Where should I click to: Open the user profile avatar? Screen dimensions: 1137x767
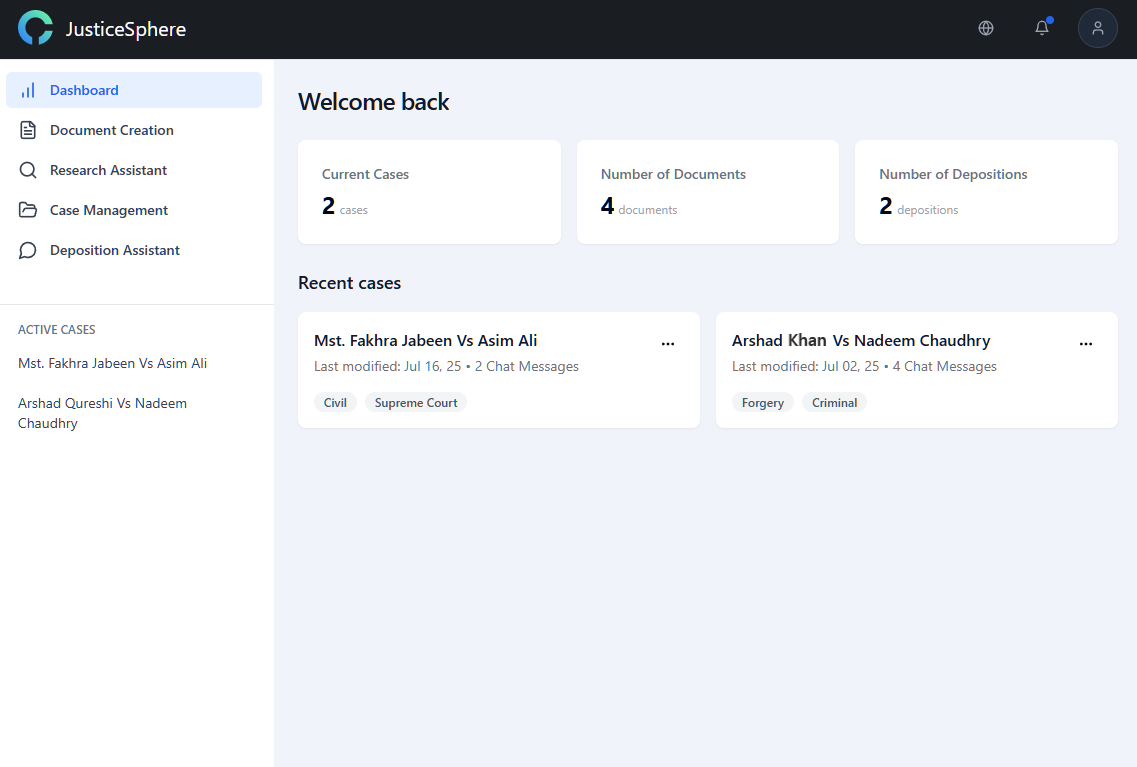[1097, 28]
